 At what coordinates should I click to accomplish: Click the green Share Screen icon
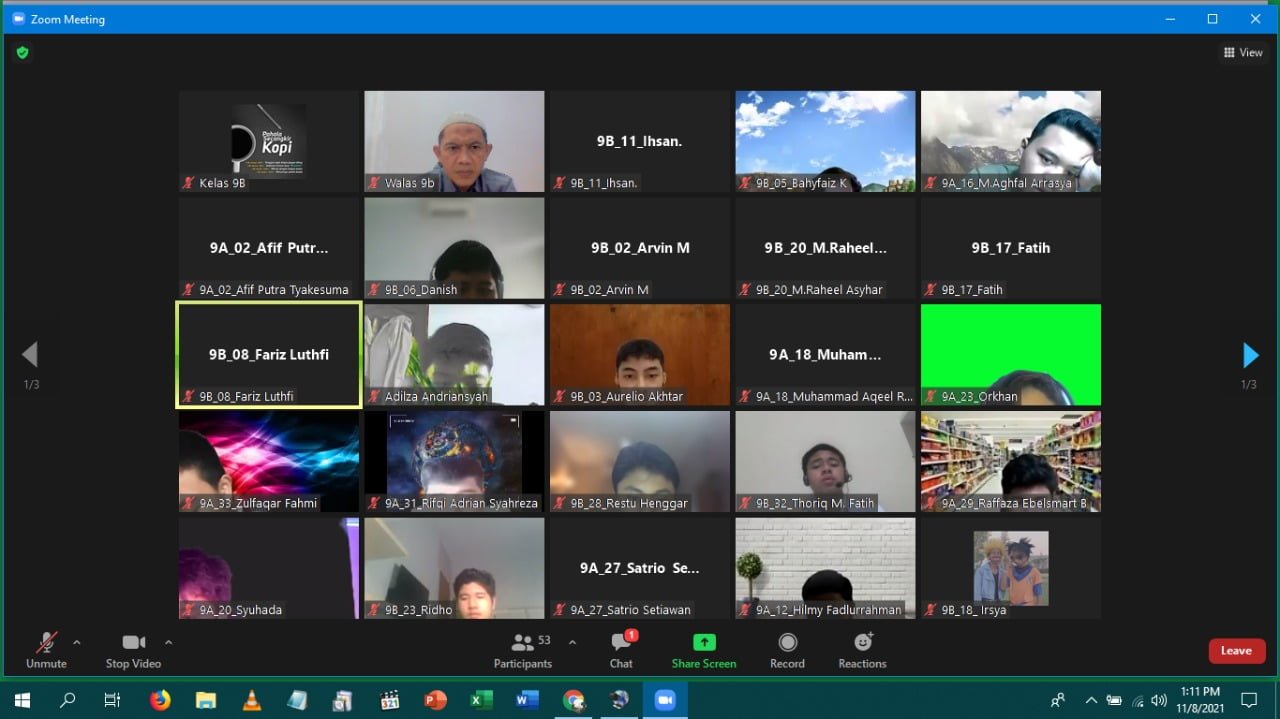(x=704, y=643)
